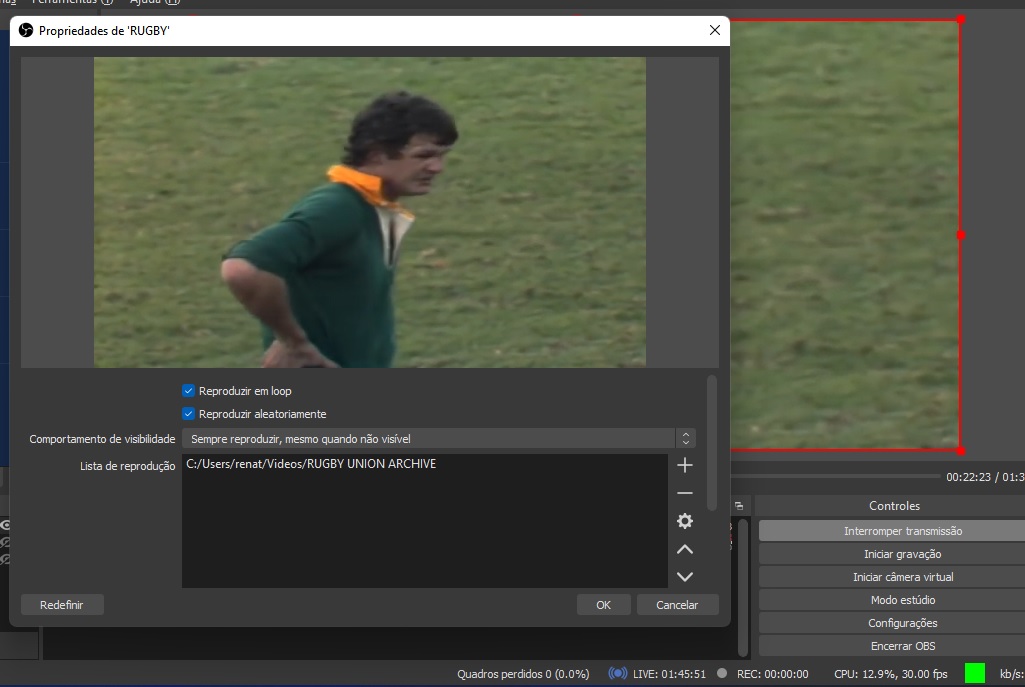Add a new entry to the playlist
The height and width of the screenshot is (687, 1025).
[684, 465]
